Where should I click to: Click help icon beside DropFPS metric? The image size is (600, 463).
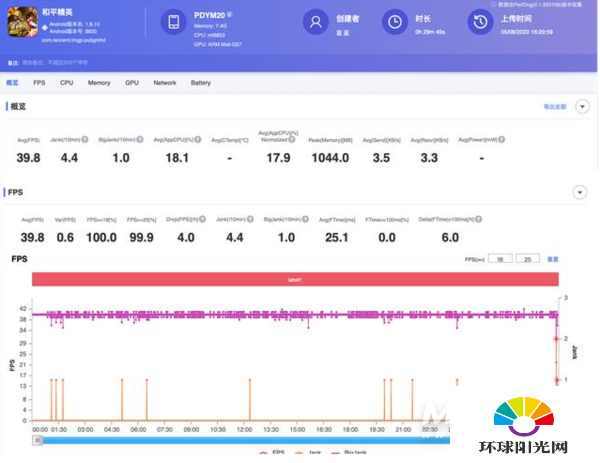tap(202, 219)
